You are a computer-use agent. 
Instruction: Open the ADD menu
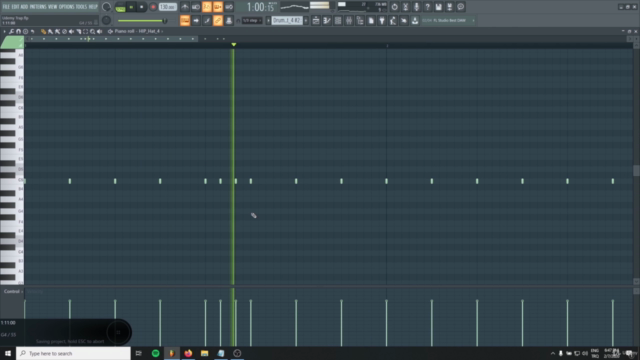[x=24, y=7]
